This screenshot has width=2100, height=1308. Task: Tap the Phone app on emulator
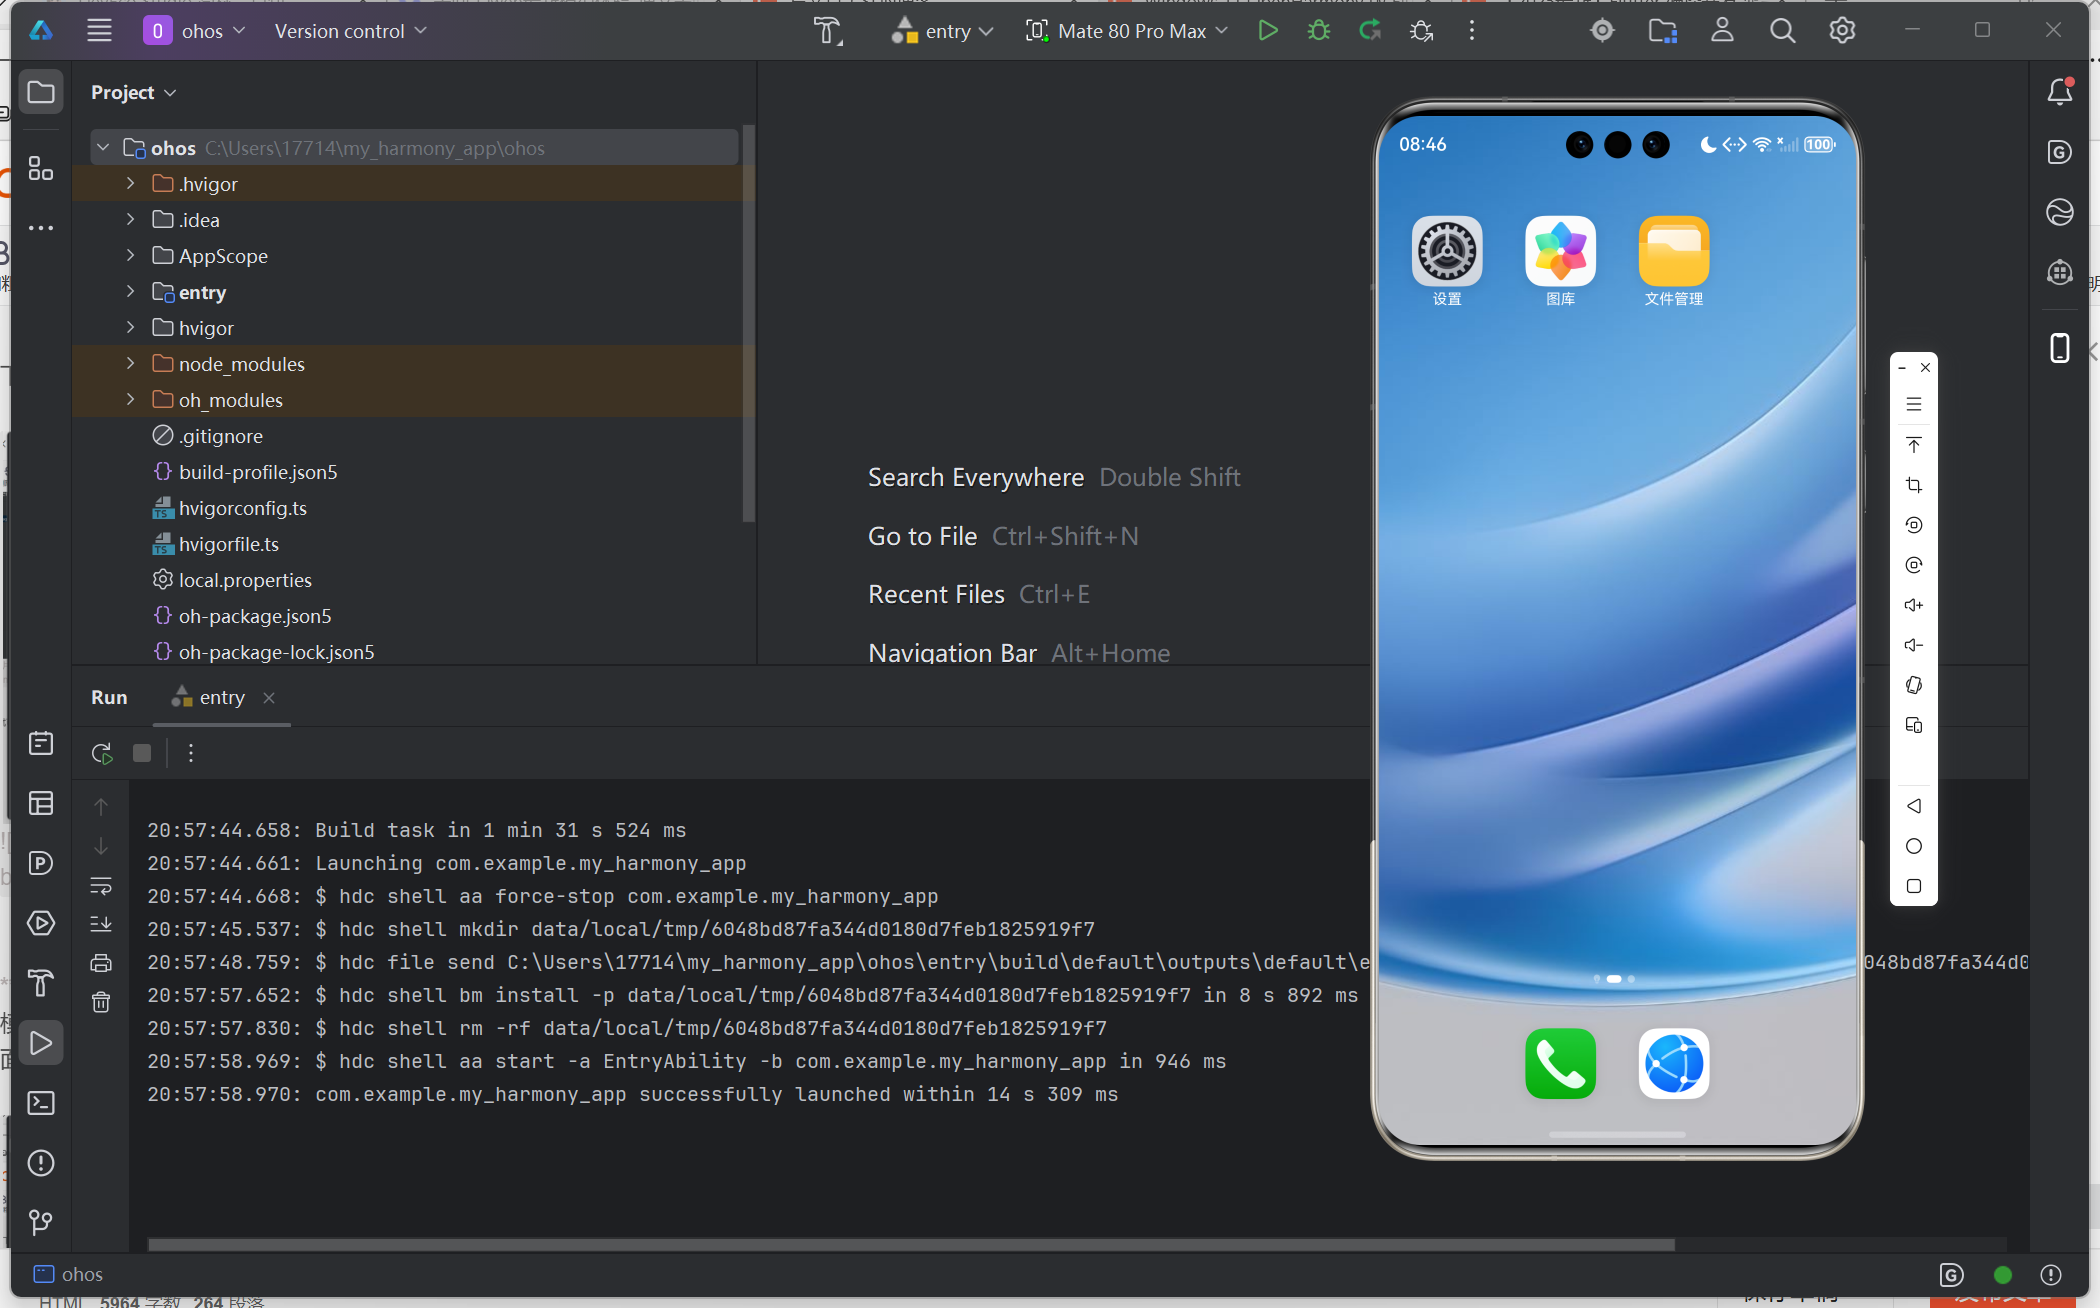tap(1559, 1063)
